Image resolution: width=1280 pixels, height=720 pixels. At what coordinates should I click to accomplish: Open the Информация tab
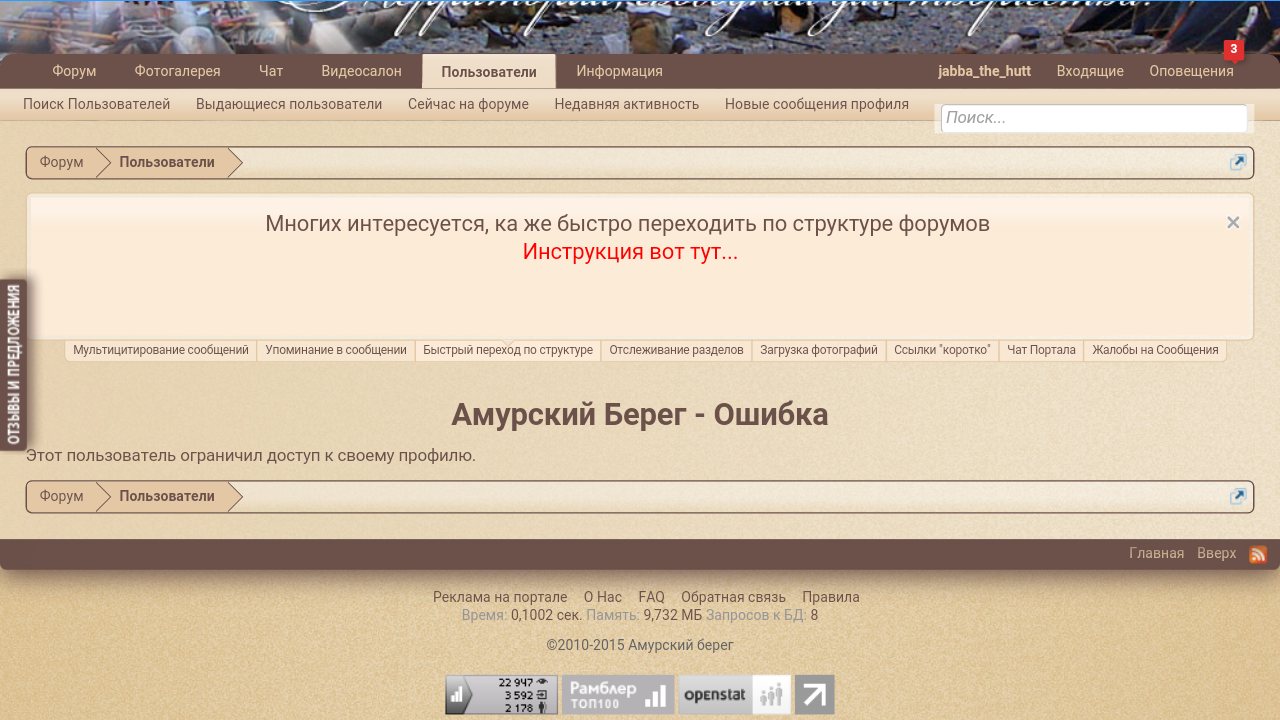[x=620, y=71]
